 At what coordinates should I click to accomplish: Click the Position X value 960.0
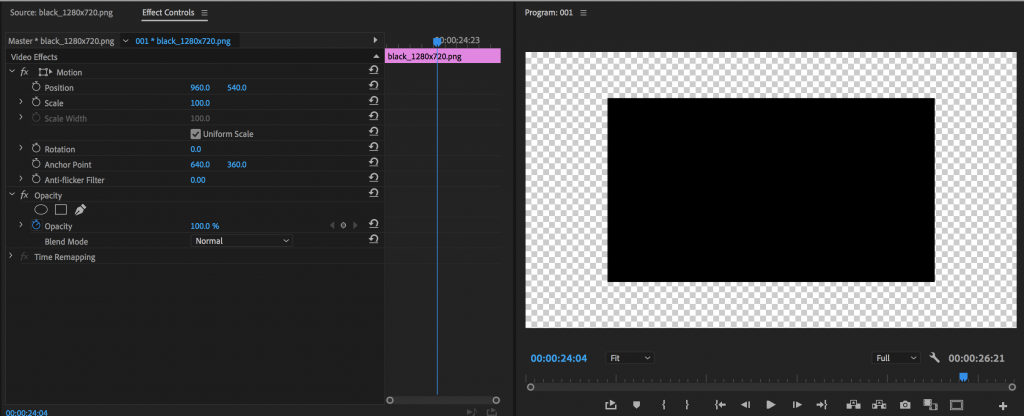[200, 88]
